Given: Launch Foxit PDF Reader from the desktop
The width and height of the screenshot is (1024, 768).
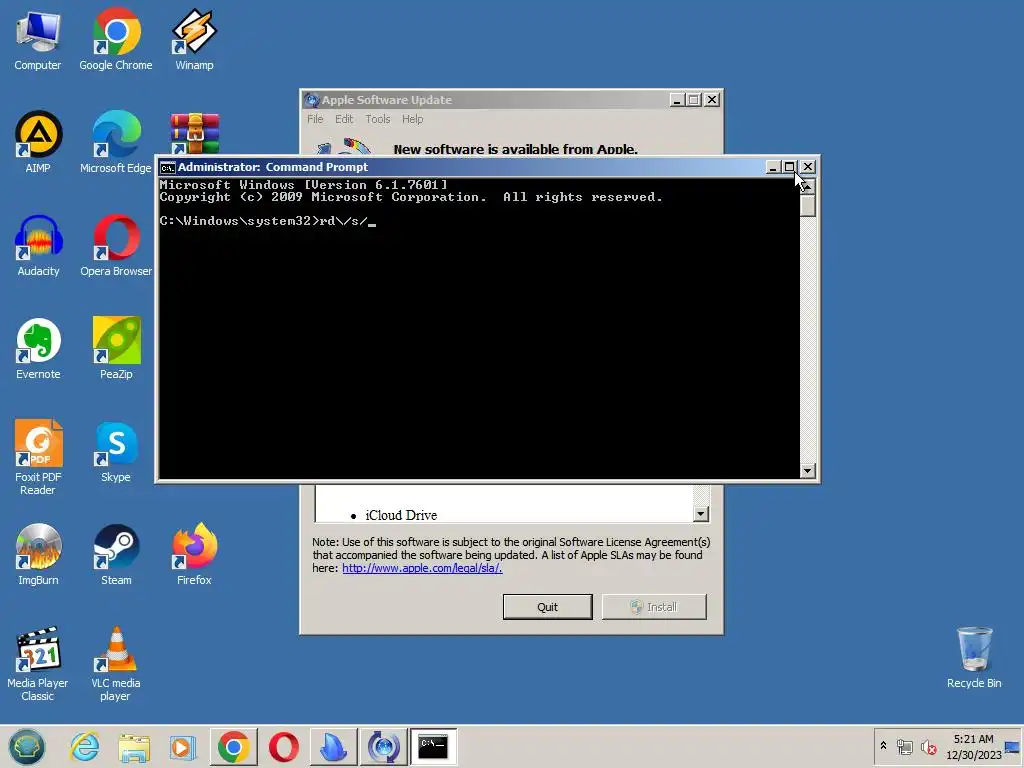Looking at the screenshot, I should (x=38, y=458).
